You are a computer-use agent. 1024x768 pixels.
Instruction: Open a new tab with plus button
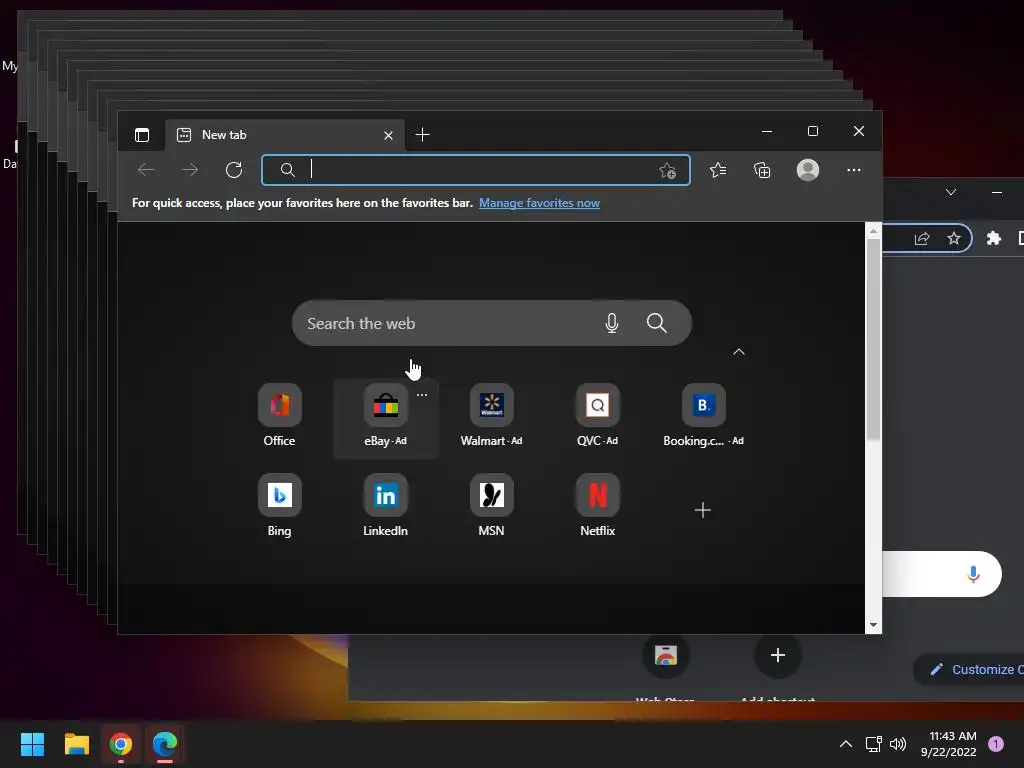423,135
